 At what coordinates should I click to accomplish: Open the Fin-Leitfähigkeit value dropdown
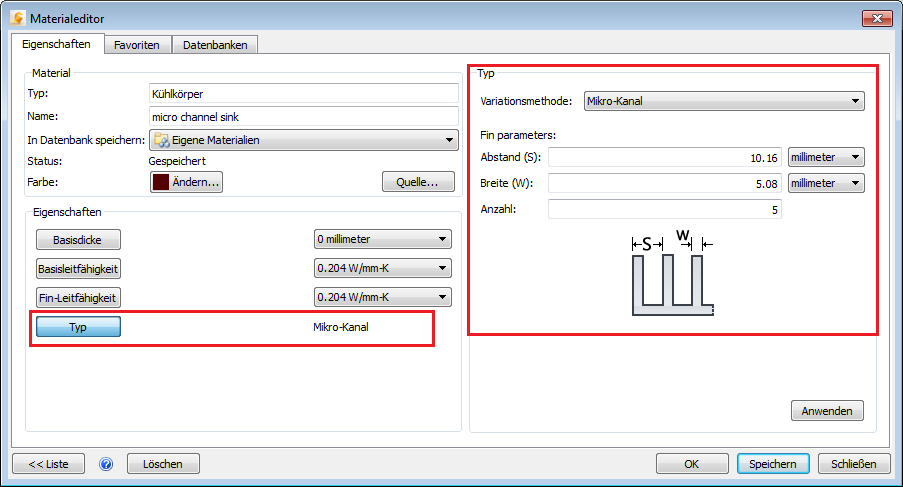pyautogui.click(x=382, y=297)
